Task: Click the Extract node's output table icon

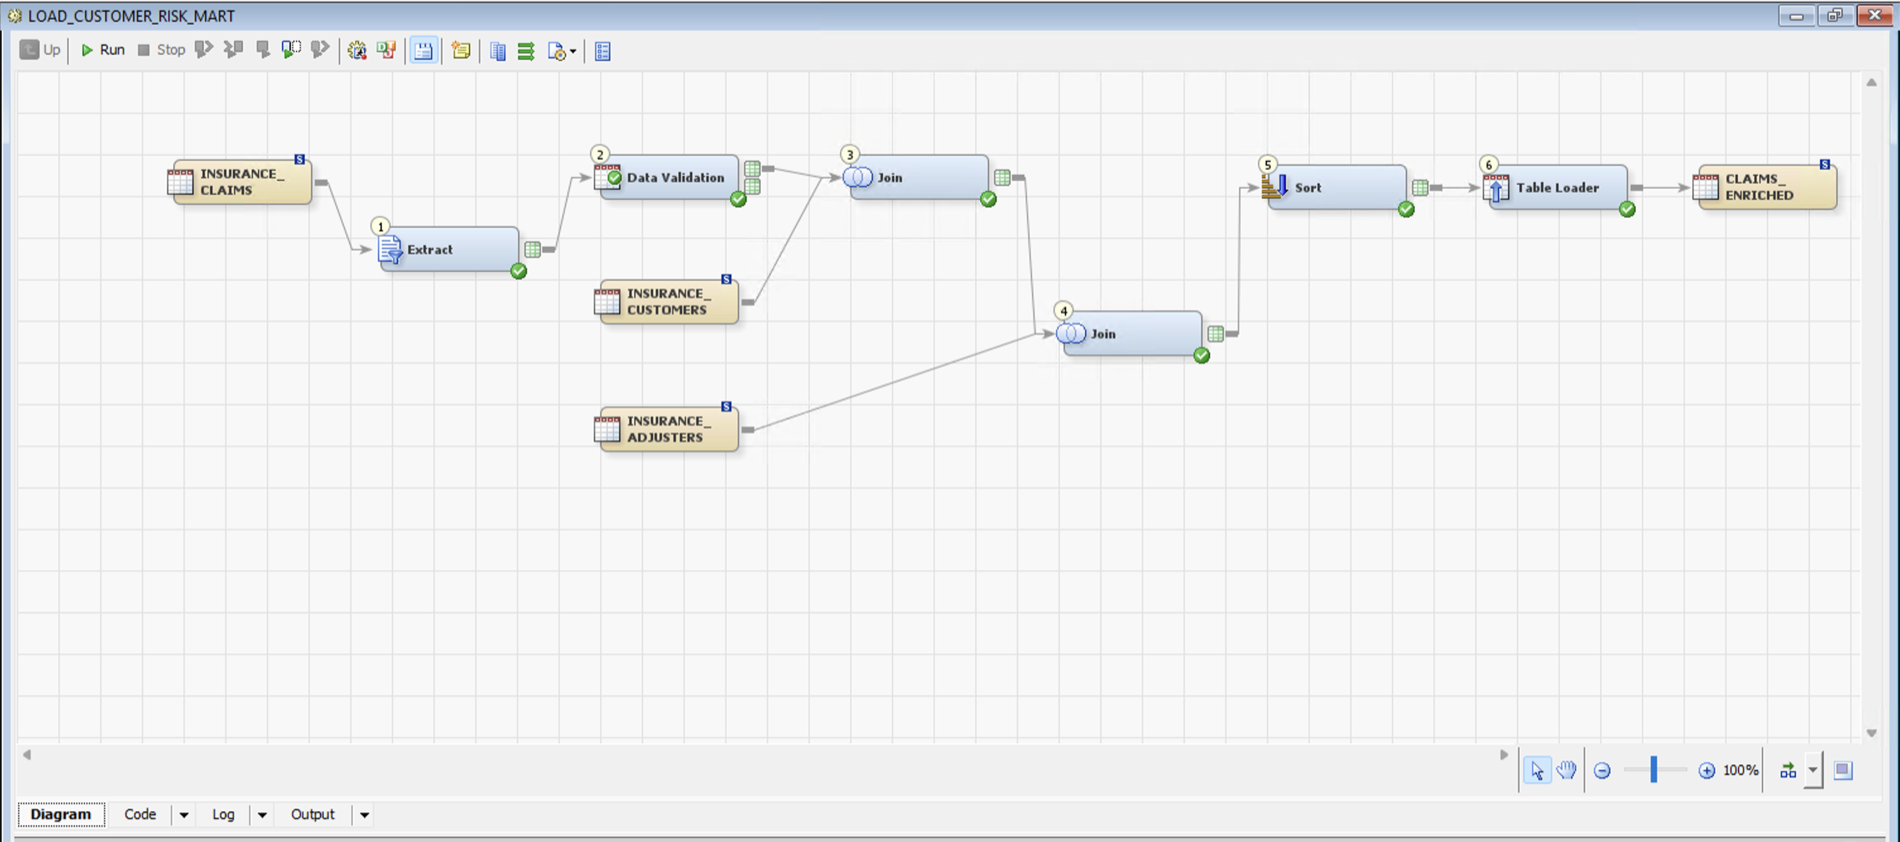Action: (533, 249)
